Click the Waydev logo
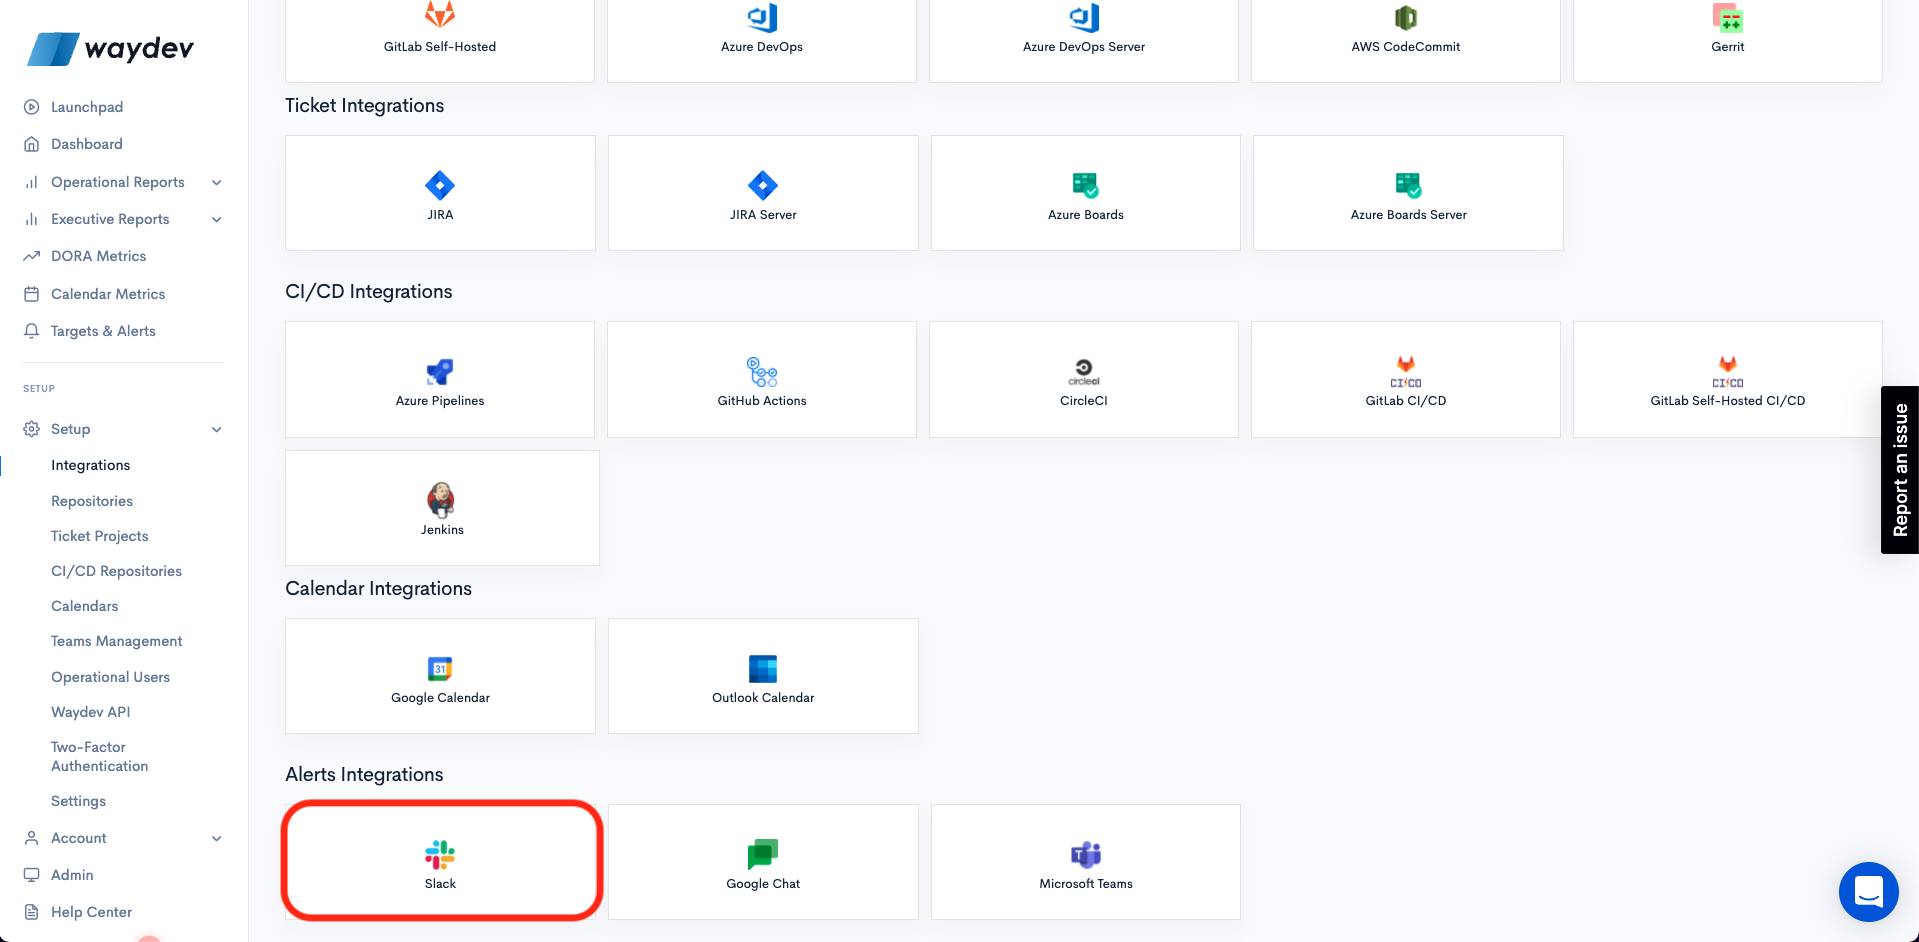Screen dimensions: 1919x942 [x=110, y=48]
